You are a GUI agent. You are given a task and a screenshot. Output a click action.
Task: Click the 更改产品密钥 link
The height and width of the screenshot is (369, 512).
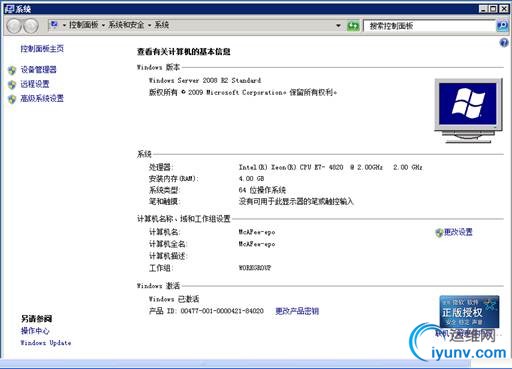pos(297,311)
